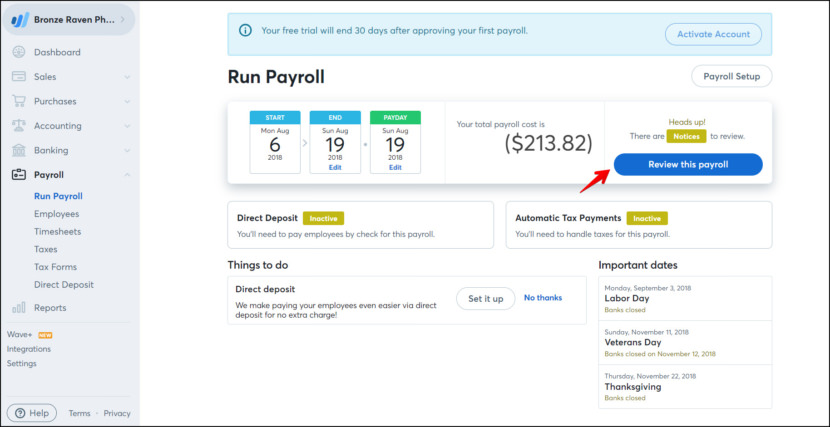Click the Wave logo icon

(20, 20)
